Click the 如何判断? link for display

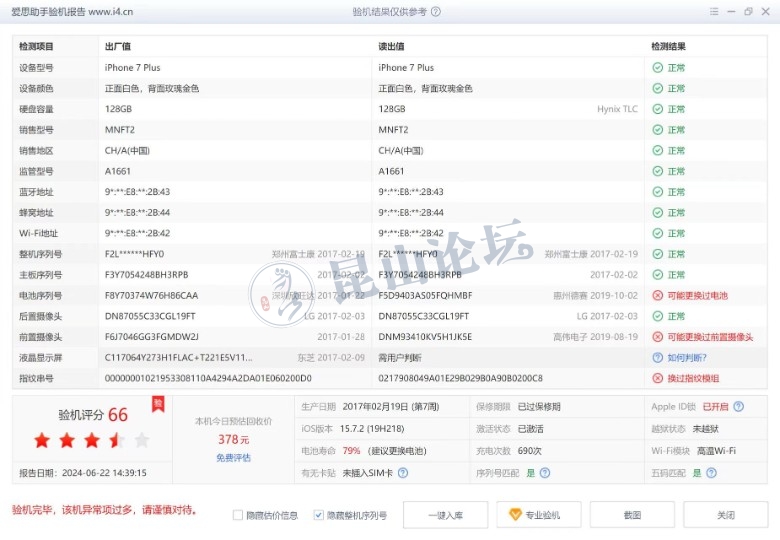tap(686, 358)
